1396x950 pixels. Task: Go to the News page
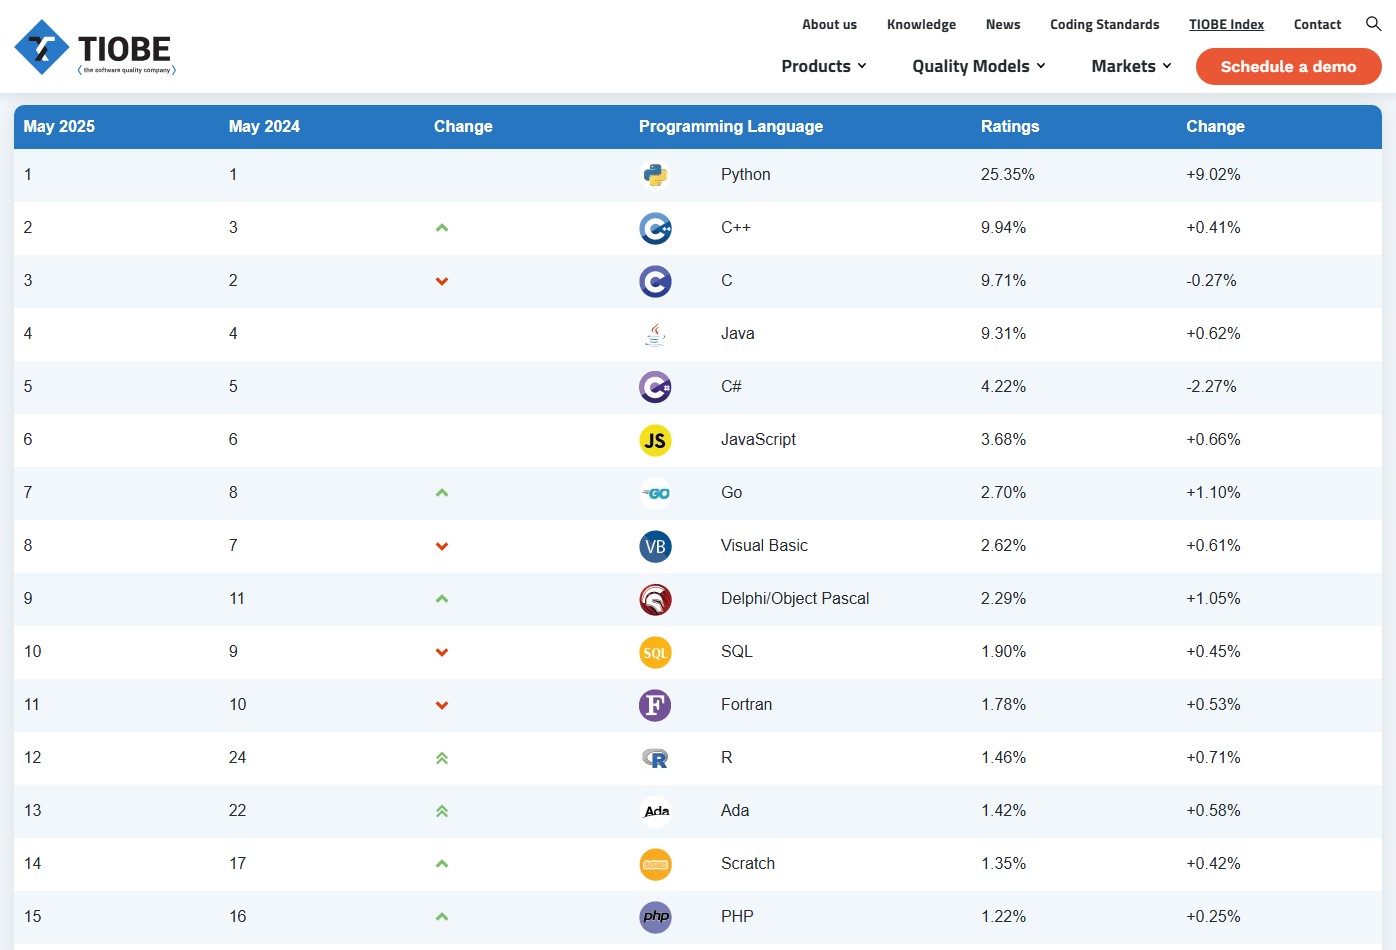[x=1003, y=24]
